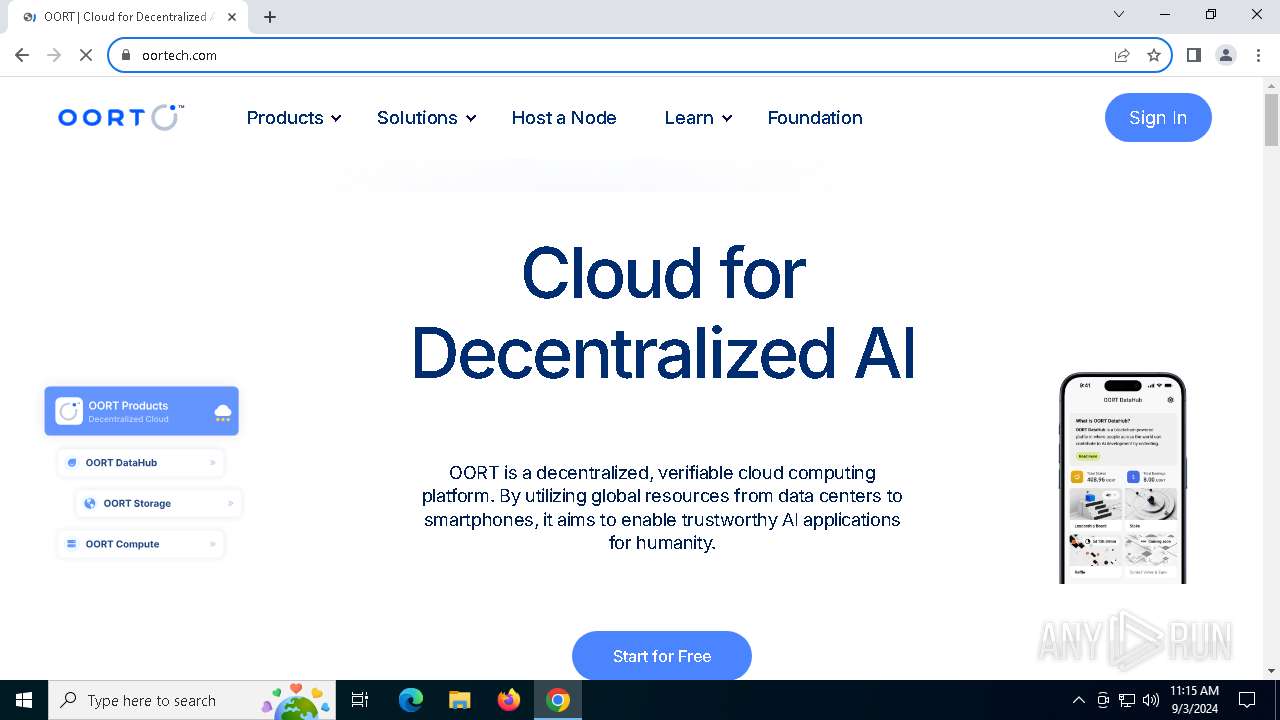Open the Chrome three-dot menu
Viewport: 1280px width, 720px height.
coord(1258,55)
